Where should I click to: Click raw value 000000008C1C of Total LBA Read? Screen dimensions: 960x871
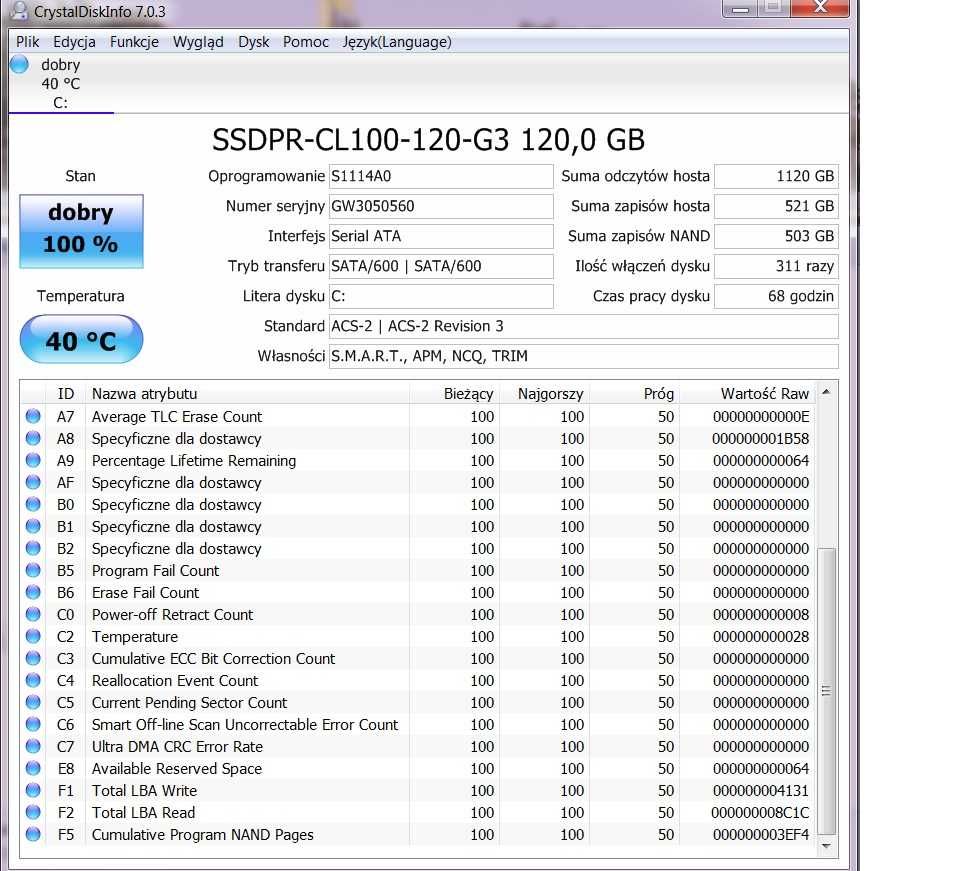(760, 813)
